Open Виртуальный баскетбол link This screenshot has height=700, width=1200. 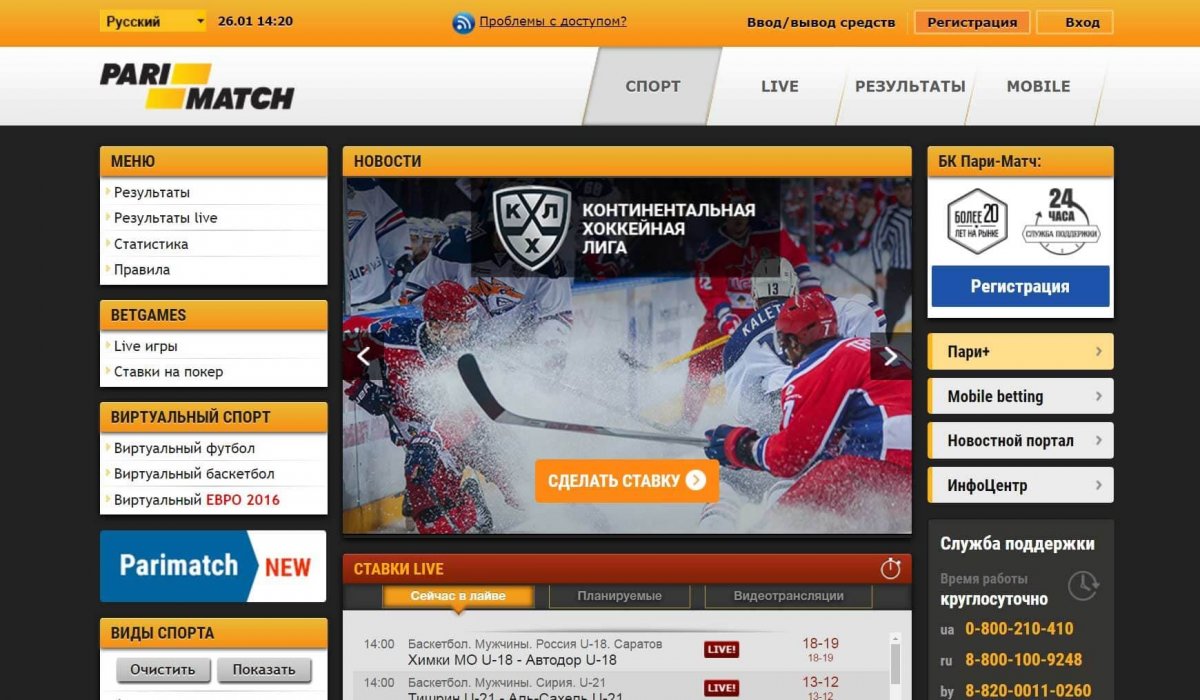point(194,474)
